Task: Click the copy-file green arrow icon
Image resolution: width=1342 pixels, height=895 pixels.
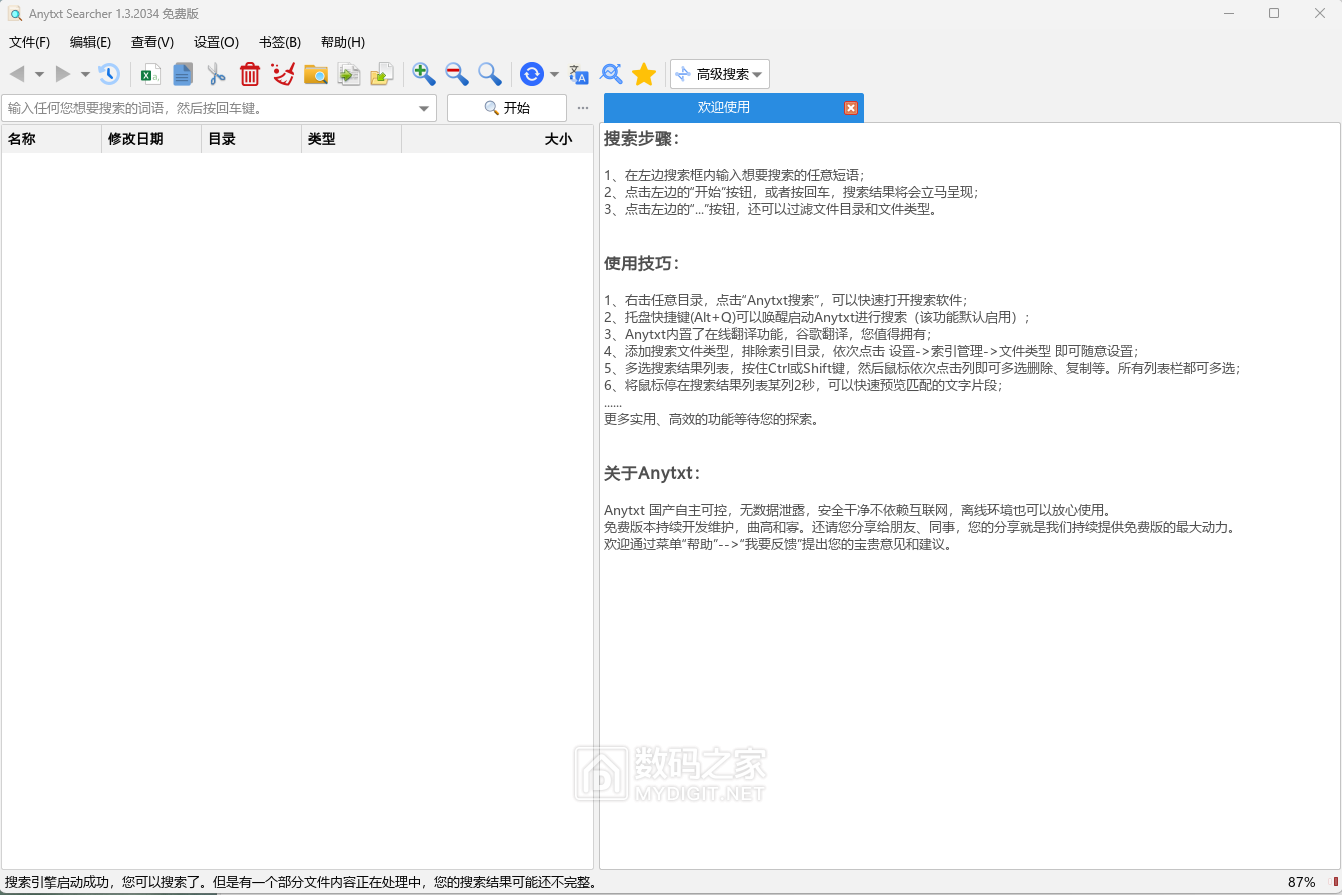Action: (349, 74)
